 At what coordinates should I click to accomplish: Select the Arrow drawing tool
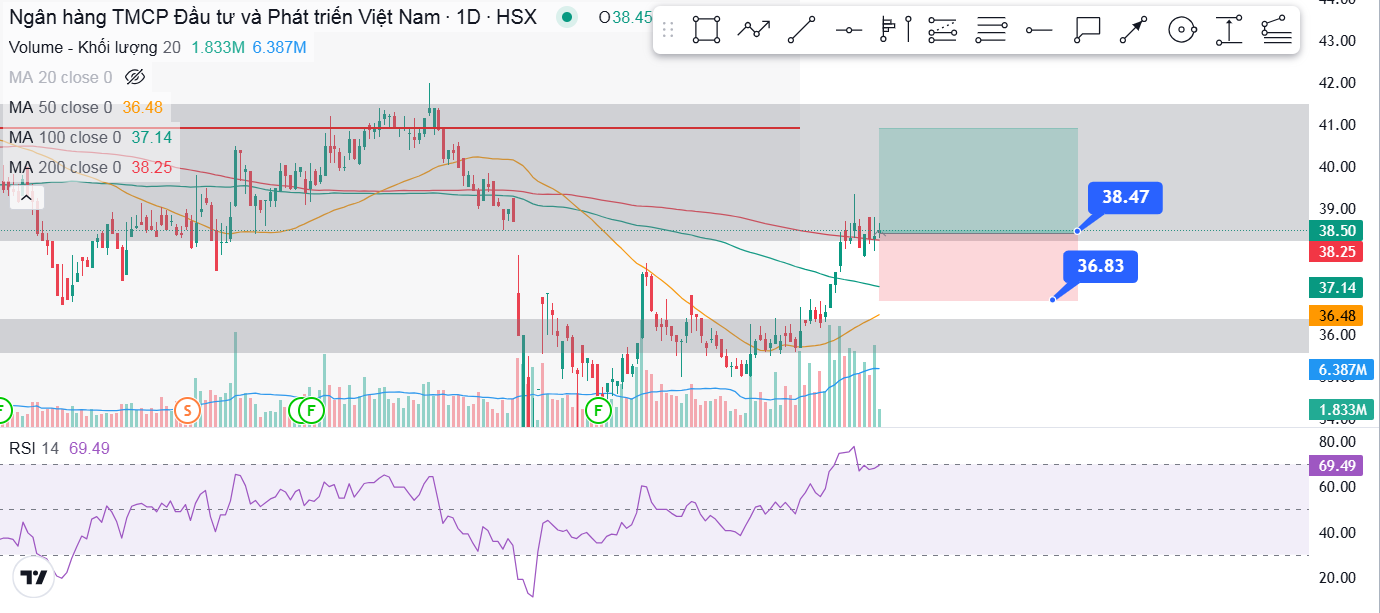tap(1133, 31)
